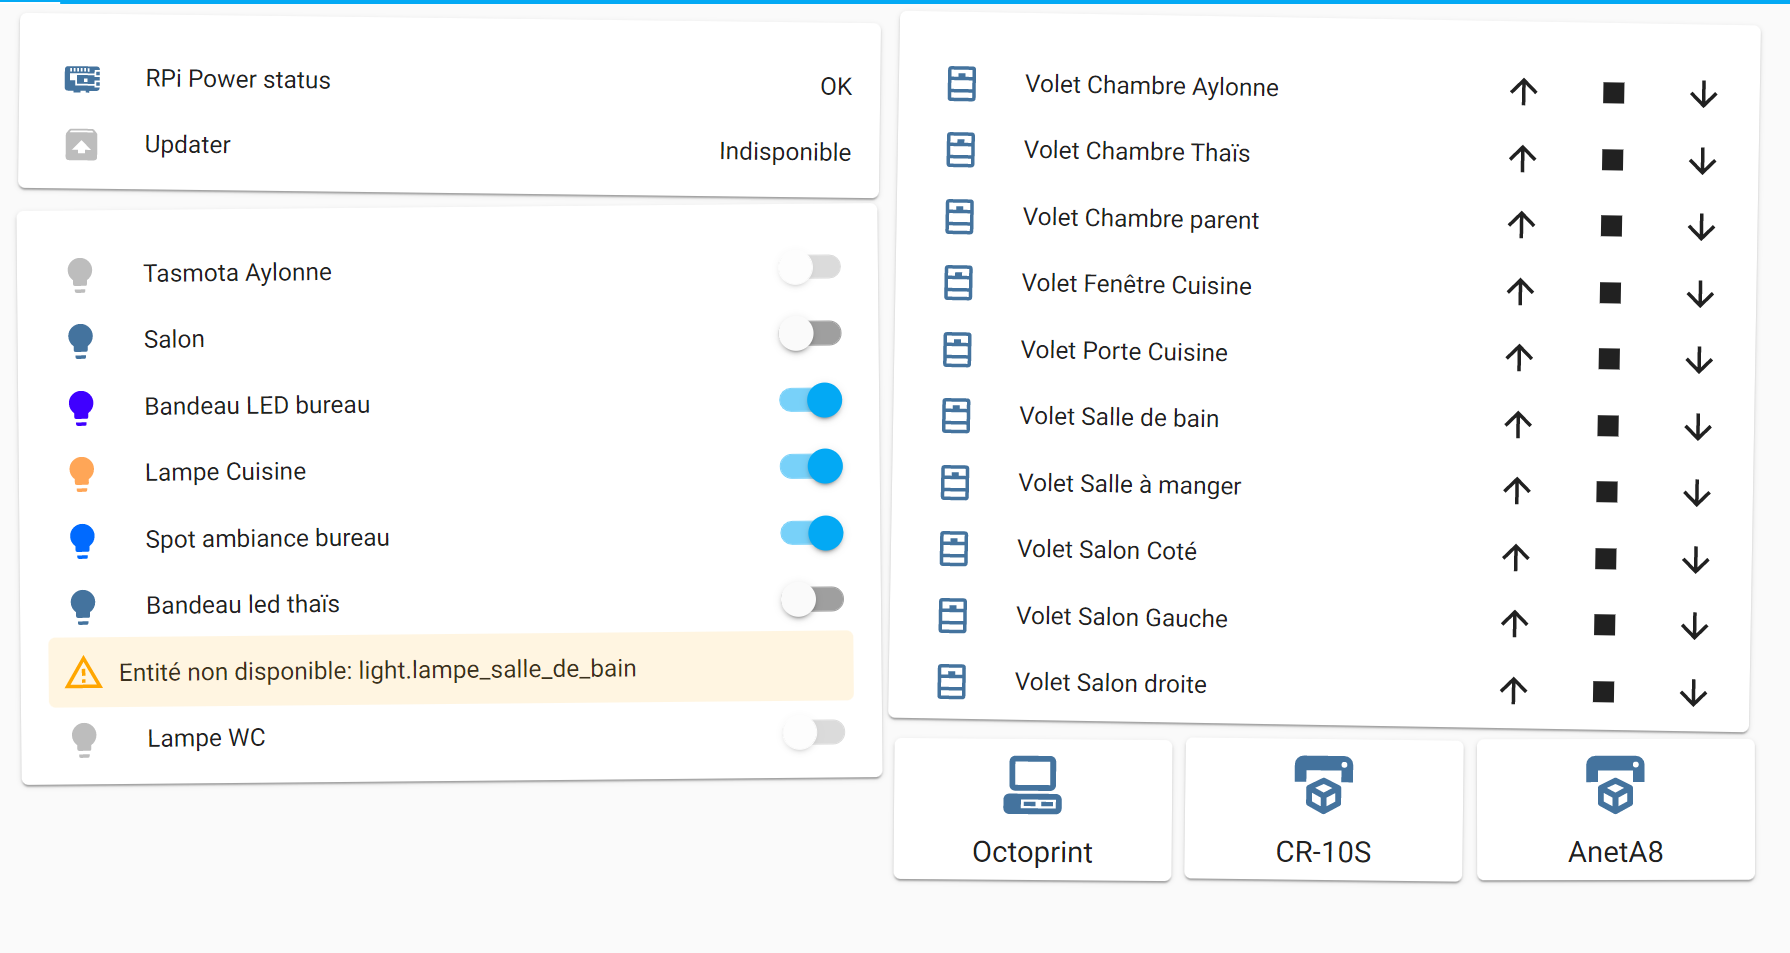Screen dimensions: 1790x953
Task: Lower Volet Salon Coté shutter
Action: 1696,560
